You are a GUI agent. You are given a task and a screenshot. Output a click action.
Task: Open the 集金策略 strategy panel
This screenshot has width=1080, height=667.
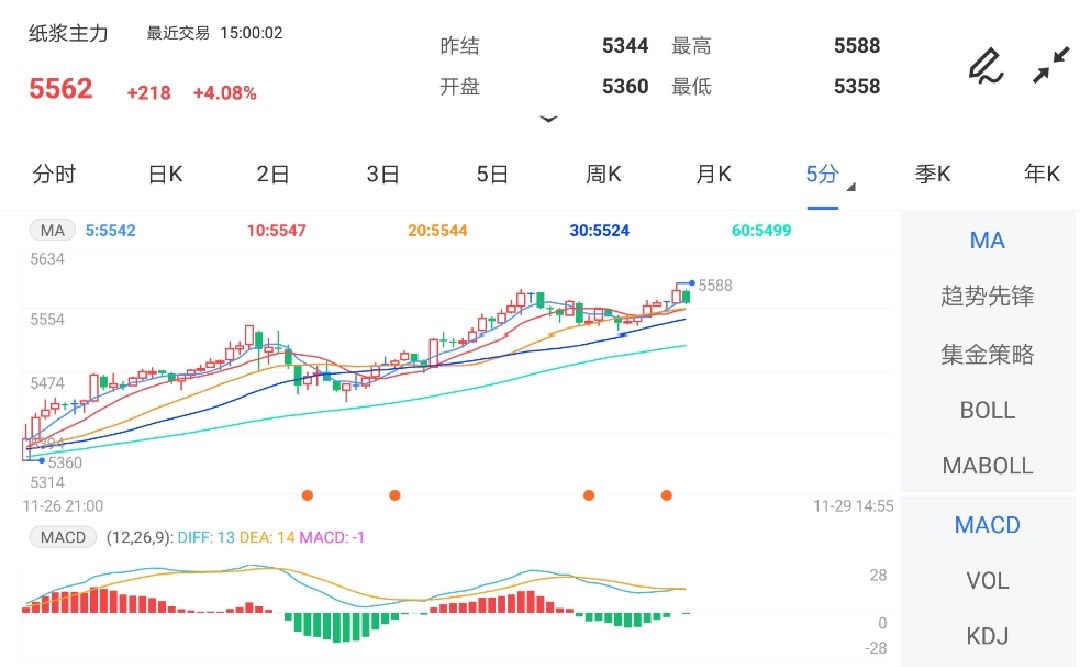tap(987, 352)
